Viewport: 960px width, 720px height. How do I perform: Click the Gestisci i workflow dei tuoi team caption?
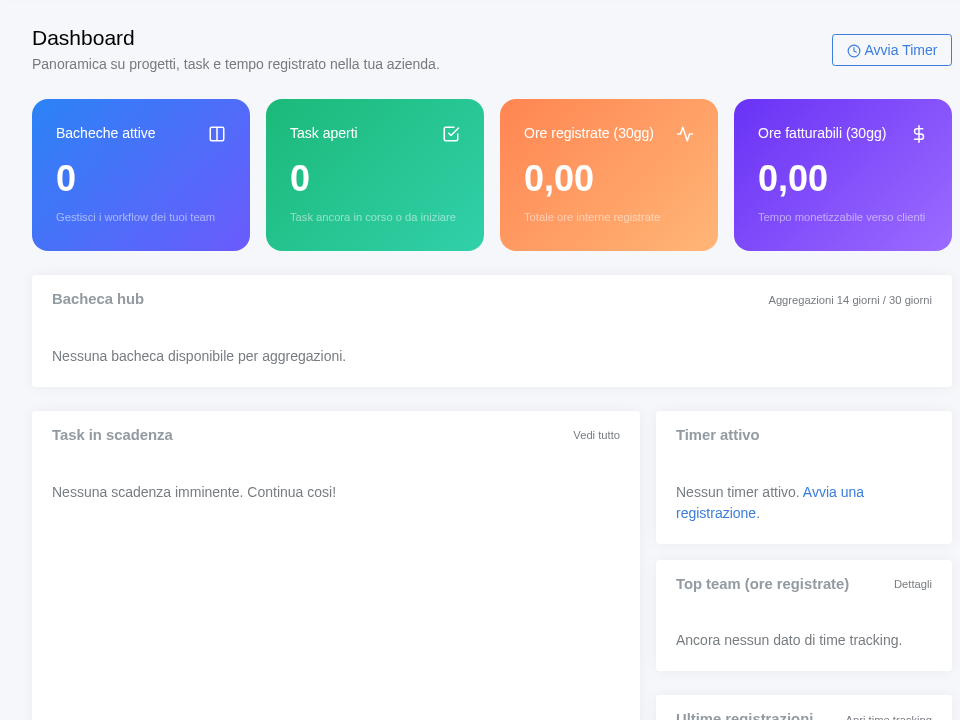click(x=135, y=217)
